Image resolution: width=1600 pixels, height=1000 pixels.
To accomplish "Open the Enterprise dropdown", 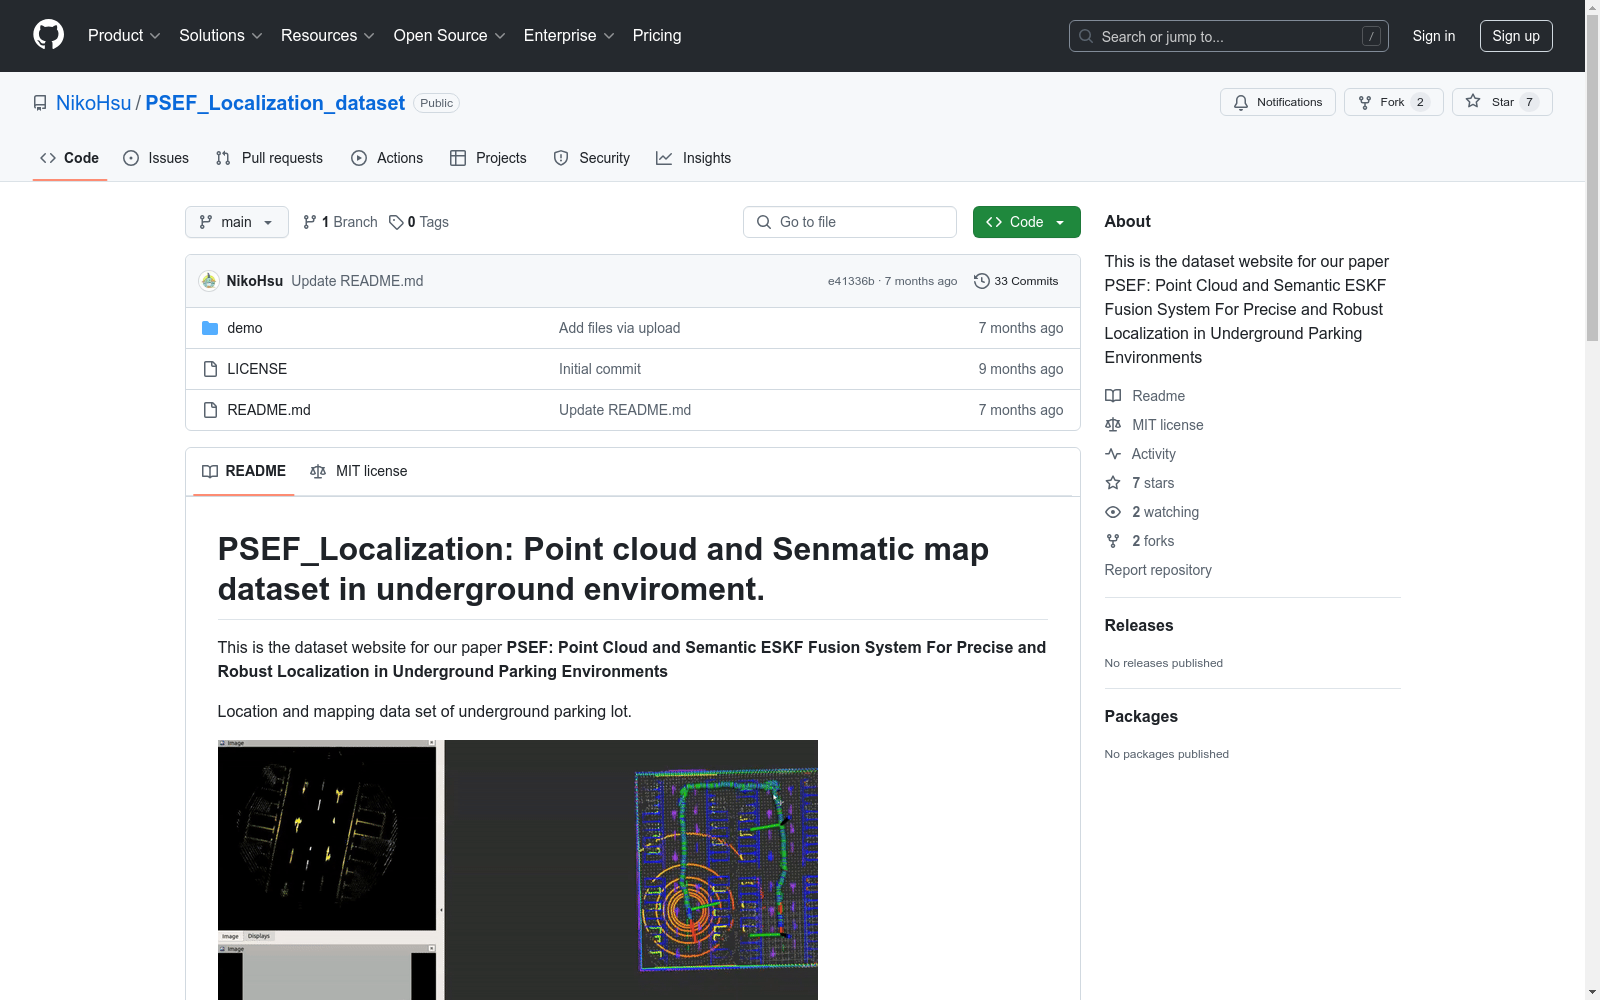I will (569, 36).
